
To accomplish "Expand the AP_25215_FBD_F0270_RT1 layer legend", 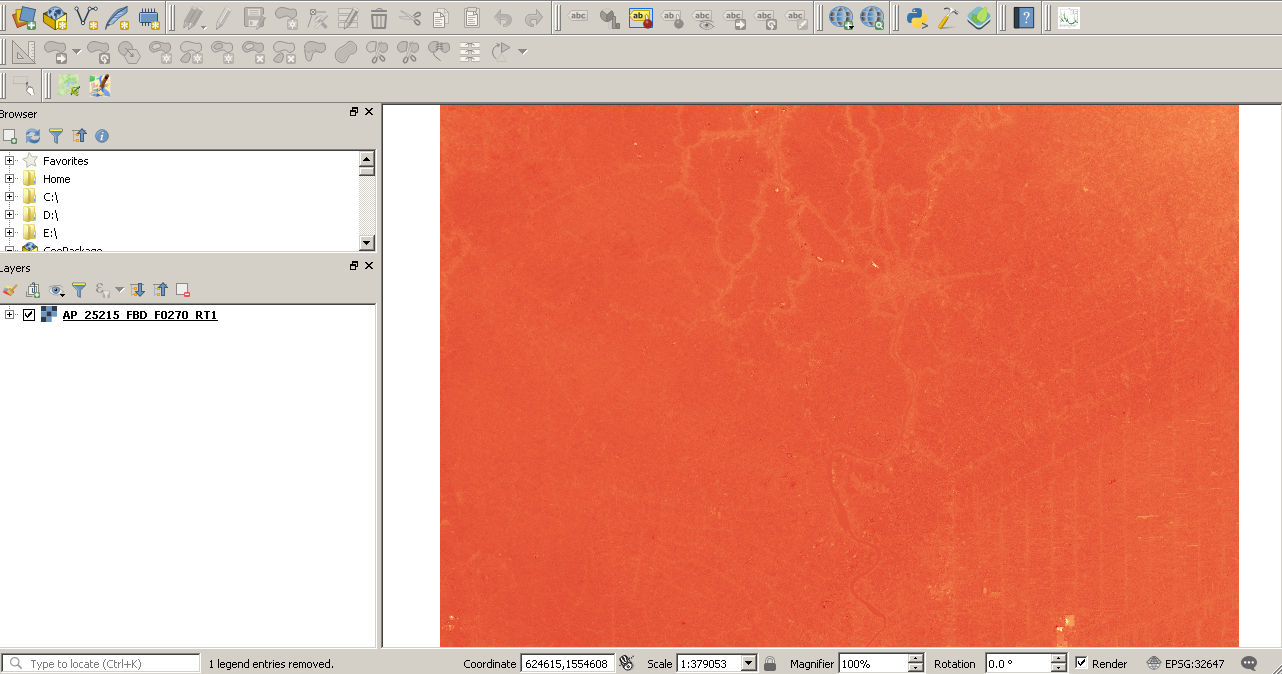I will pyautogui.click(x=10, y=315).
